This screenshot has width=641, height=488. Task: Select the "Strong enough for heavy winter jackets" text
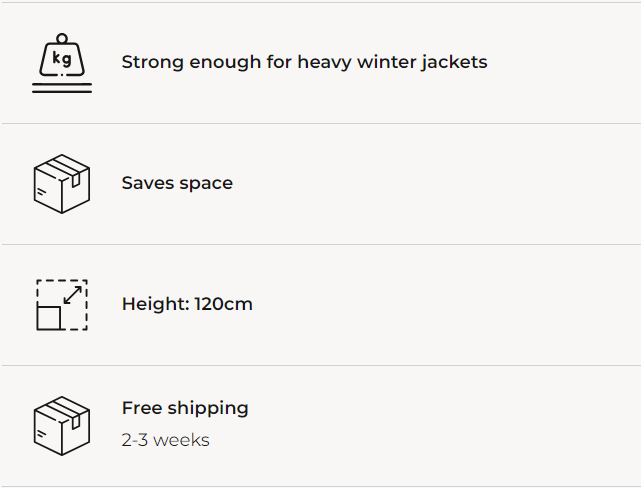304,62
